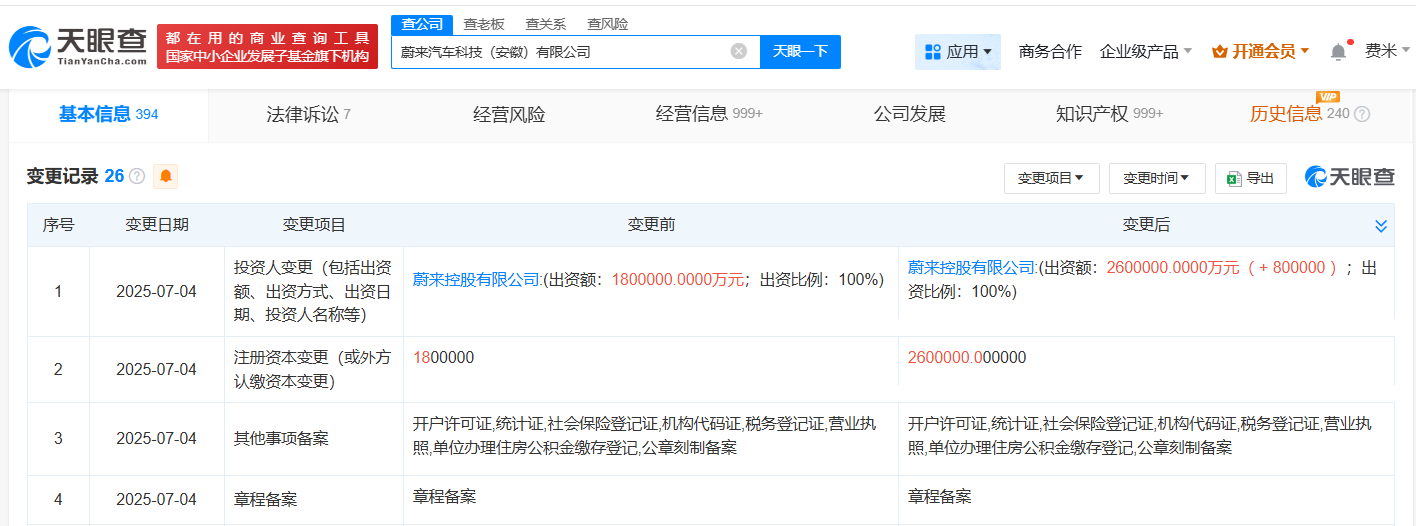Select the 查老板 search tab
The width and height of the screenshot is (1416, 526).
(484, 24)
